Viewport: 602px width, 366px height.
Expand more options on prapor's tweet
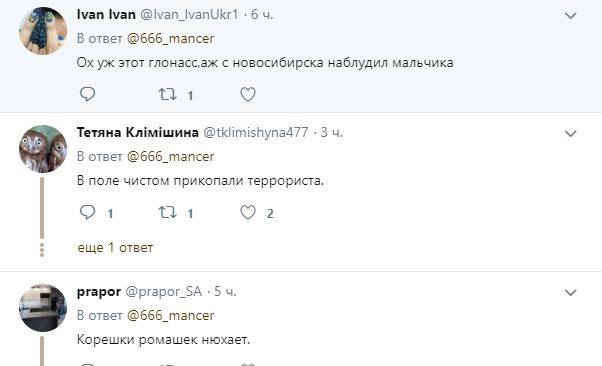click(x=571, y=293)
